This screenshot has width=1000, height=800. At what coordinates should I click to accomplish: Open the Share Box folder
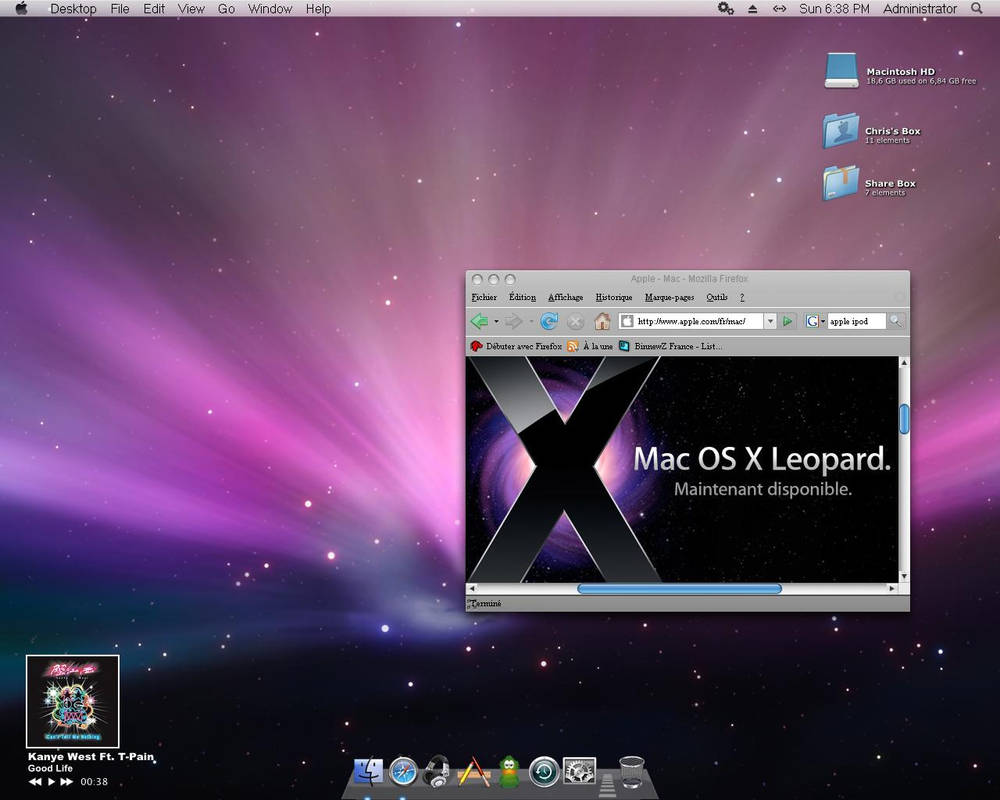pos(841,184)
